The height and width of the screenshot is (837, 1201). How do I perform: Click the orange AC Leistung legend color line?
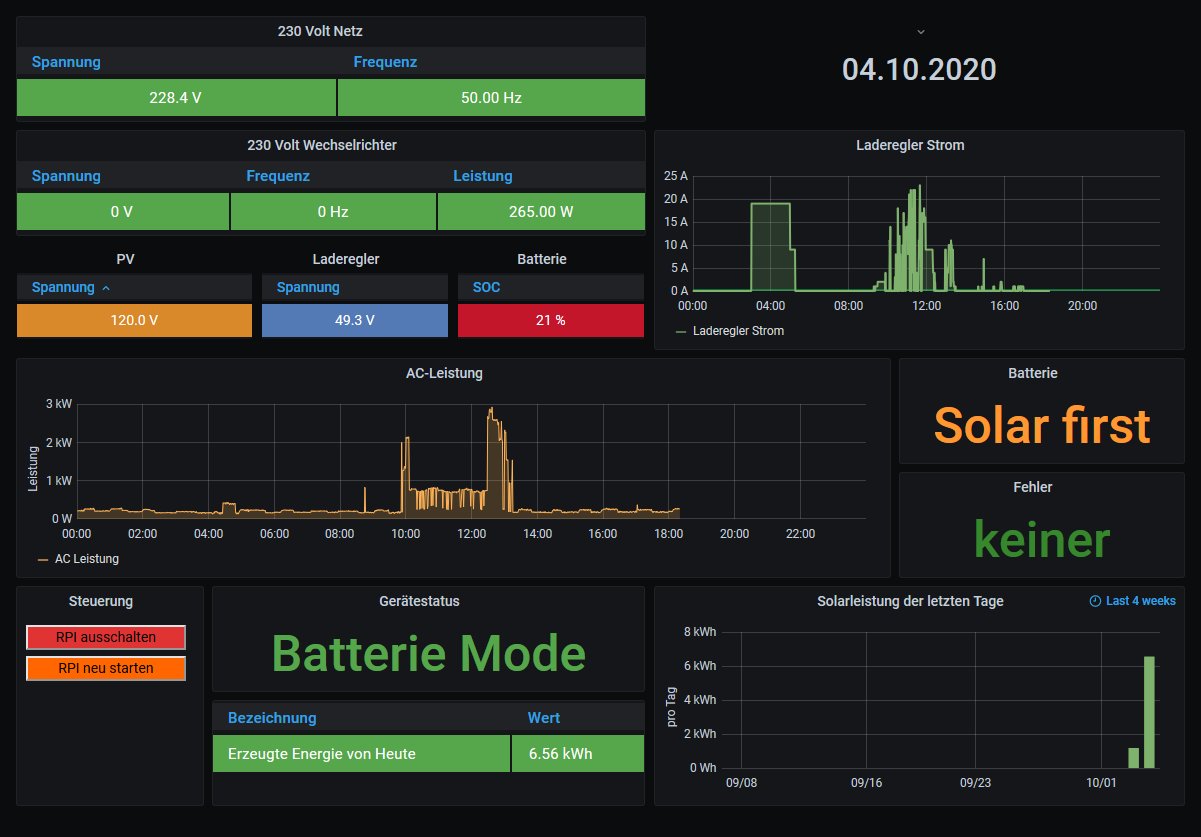click(43, 559)
